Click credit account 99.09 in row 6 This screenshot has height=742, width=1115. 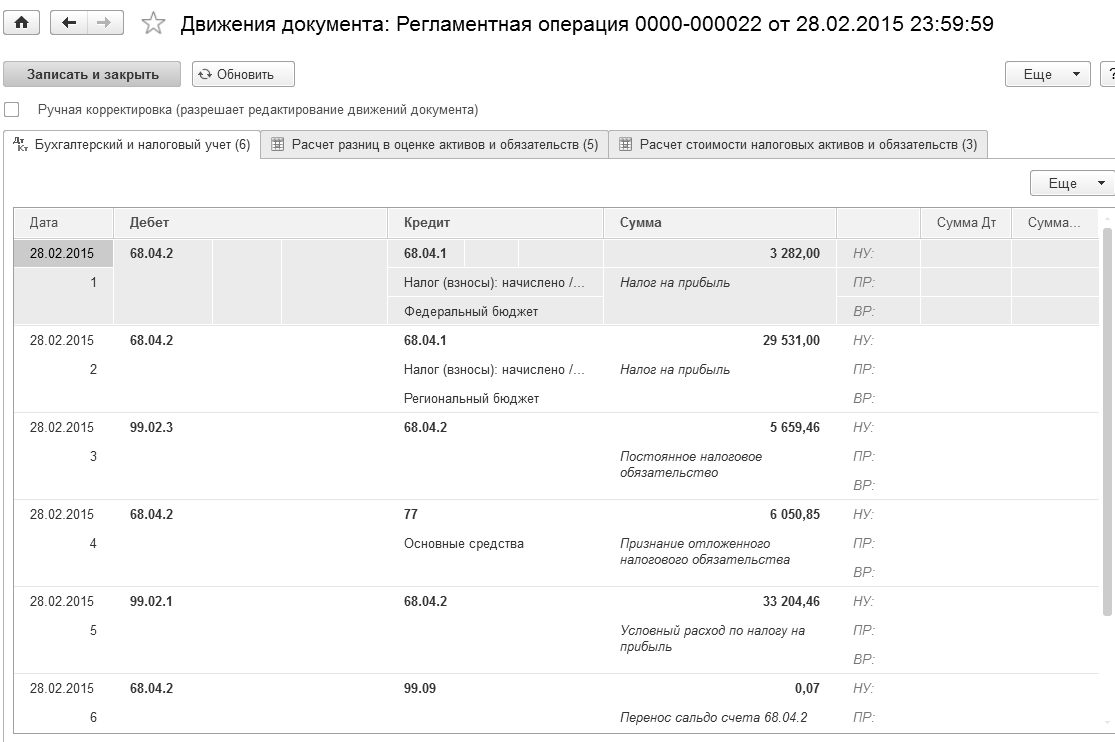click(x=420, y=688)
